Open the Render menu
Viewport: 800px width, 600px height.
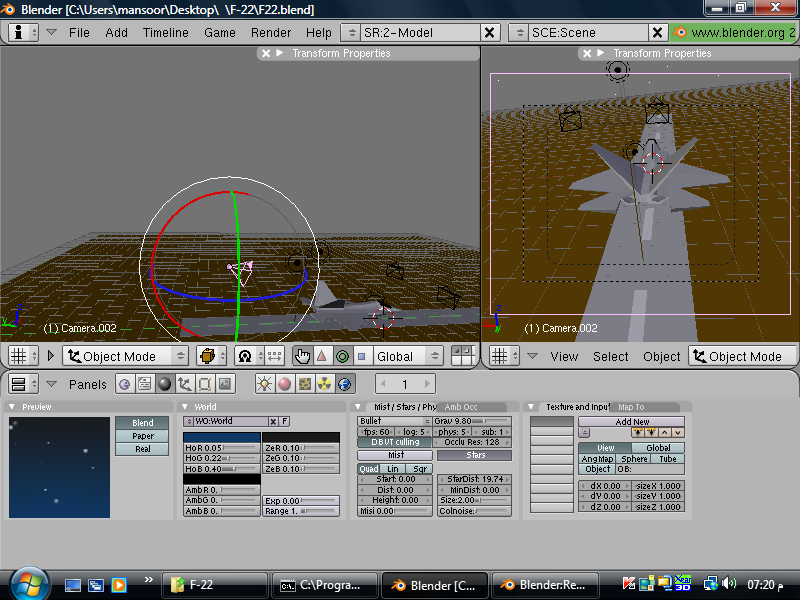[271, 33]
